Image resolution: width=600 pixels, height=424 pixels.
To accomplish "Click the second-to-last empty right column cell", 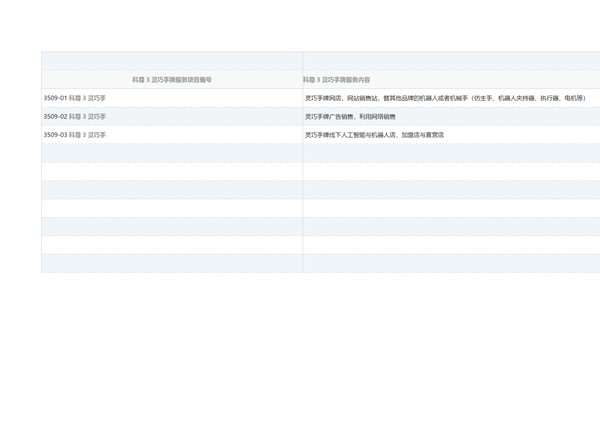I will tap(450, 244).
